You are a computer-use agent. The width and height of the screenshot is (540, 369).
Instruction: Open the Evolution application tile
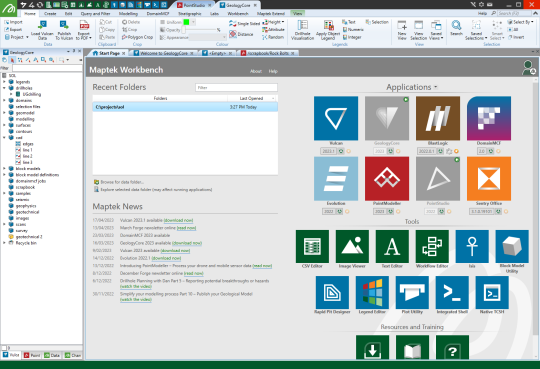(336, 178)
